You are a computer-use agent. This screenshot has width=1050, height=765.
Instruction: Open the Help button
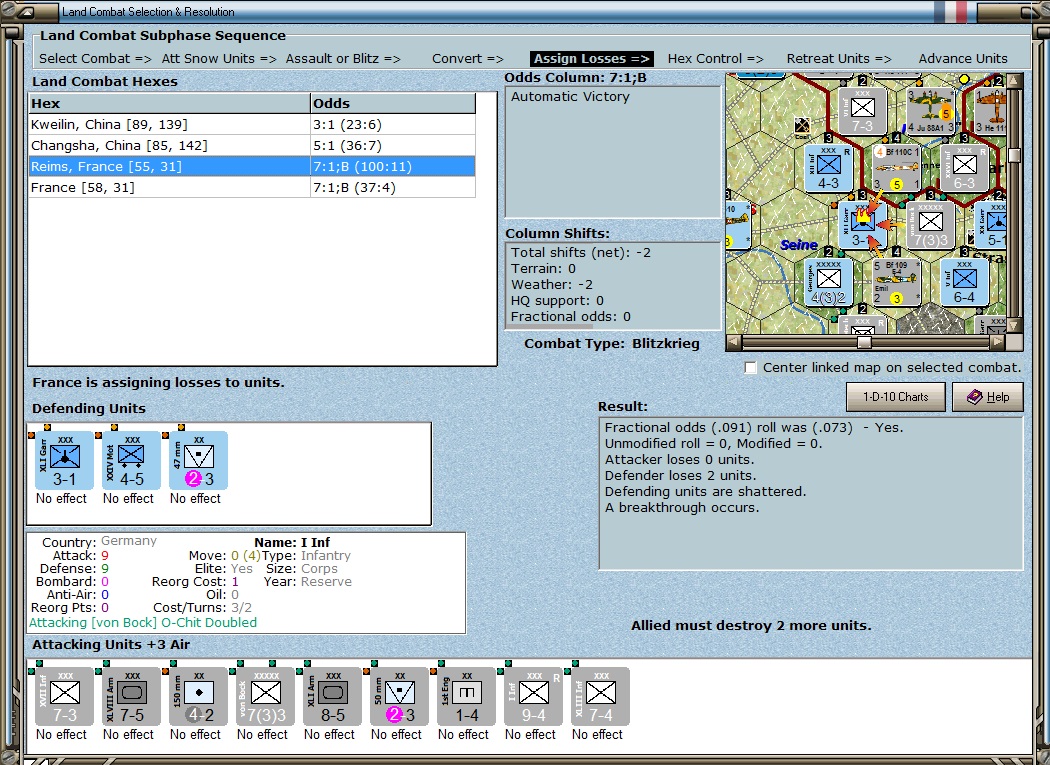pyautogui.click(x=988, y=397)
